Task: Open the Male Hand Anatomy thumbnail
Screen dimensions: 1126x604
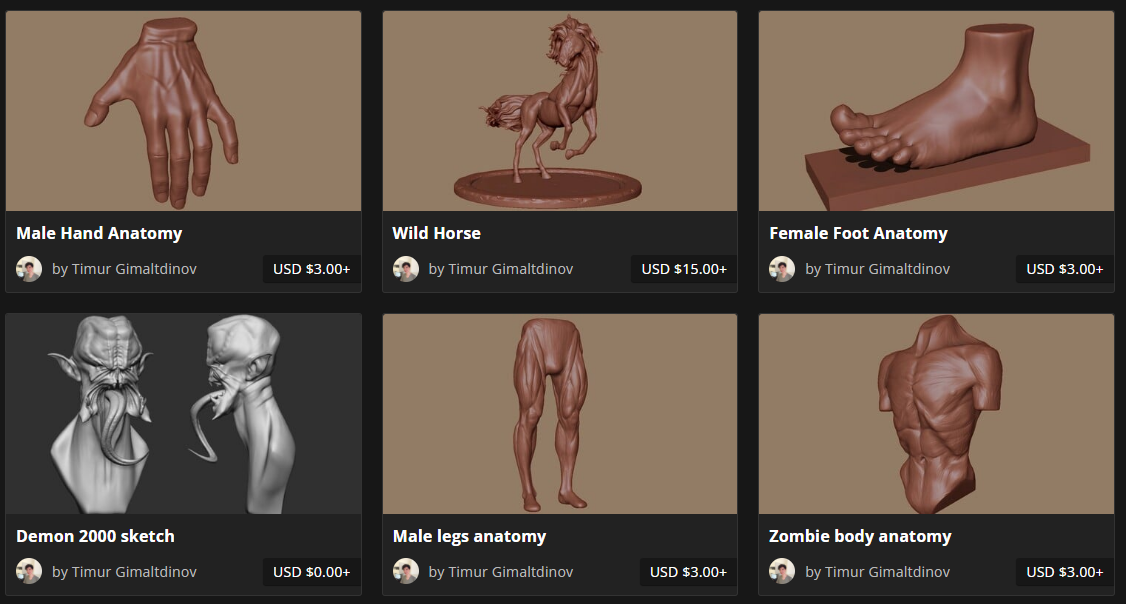Action: (183, 111)
